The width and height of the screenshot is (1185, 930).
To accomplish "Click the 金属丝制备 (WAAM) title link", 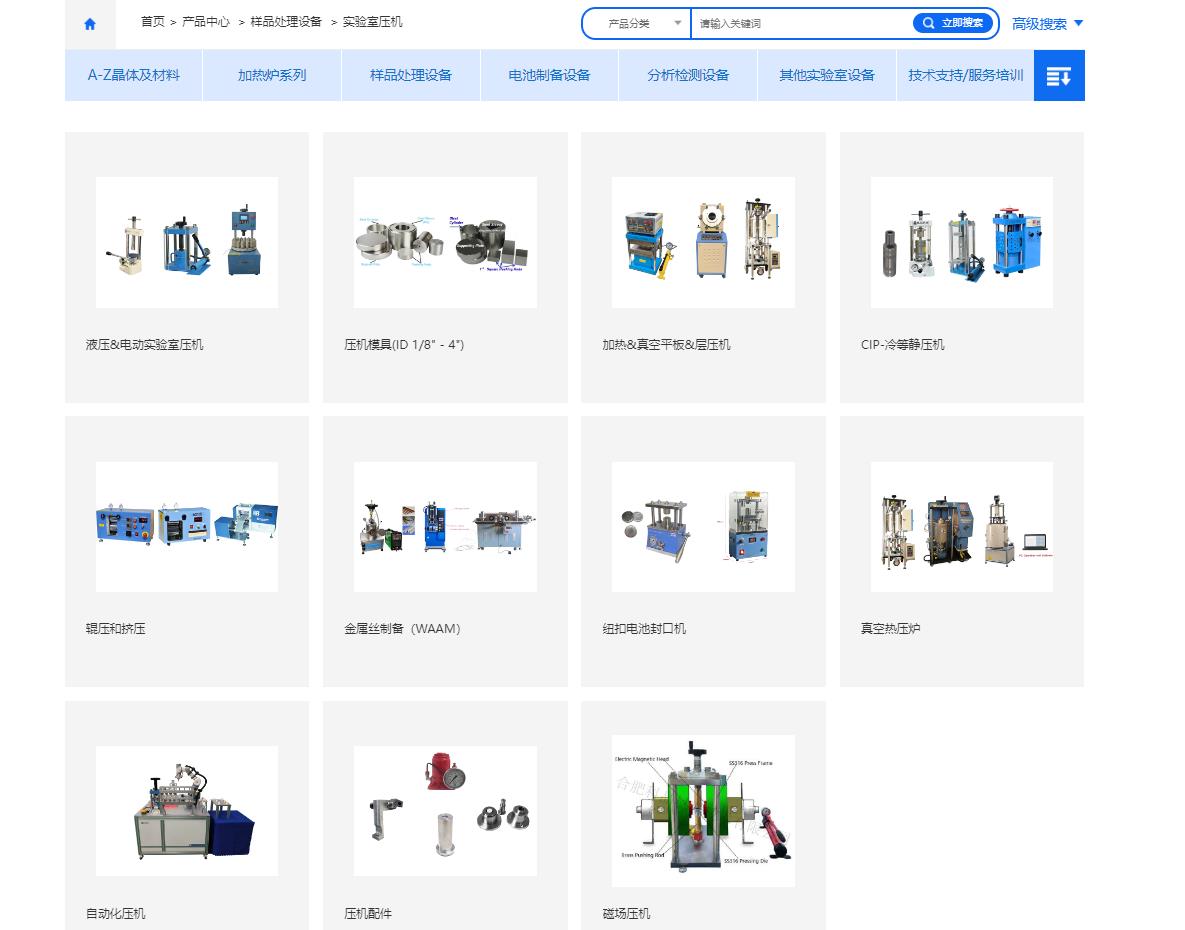I will 402,629.
